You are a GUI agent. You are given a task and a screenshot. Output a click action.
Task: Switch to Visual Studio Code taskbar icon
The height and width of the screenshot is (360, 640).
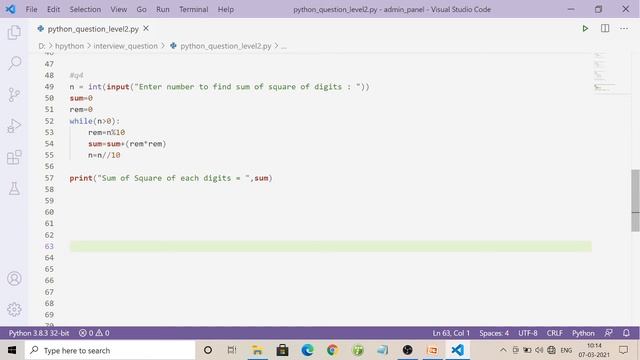tap(458, 350)
